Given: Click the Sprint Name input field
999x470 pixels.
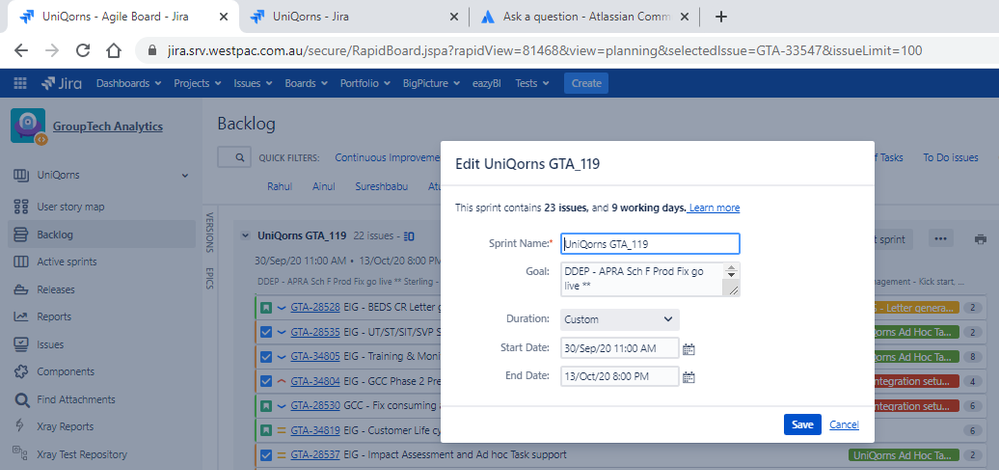Looking at the screenshot, I should coord(650,243).
